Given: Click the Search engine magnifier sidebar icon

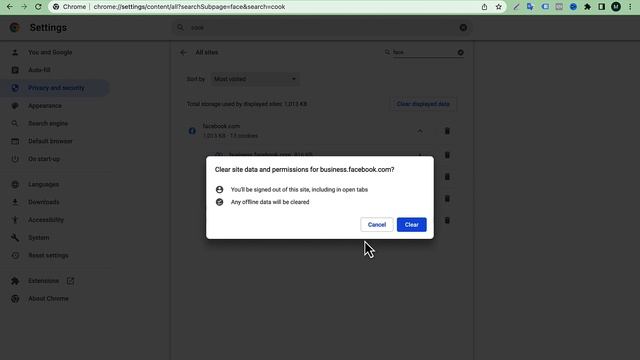Looking at the screenshot, I should pyautogui.click(x=15, y=123).
